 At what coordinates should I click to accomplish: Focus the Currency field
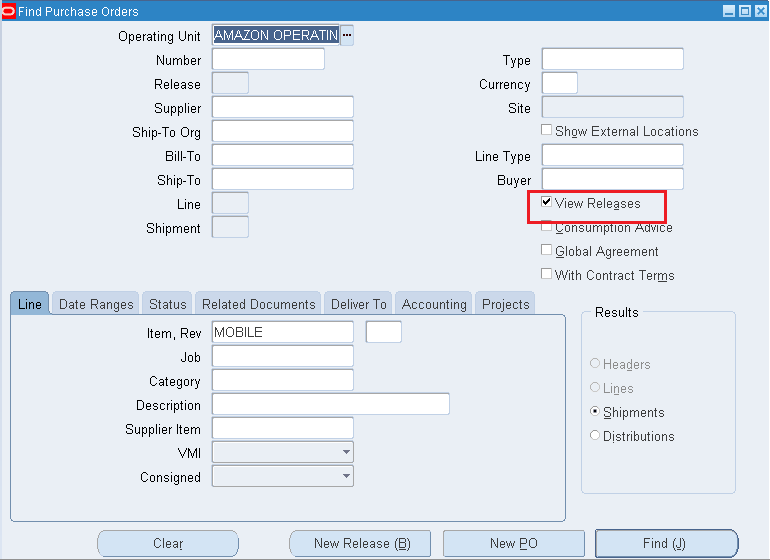(x=560, y=83)
